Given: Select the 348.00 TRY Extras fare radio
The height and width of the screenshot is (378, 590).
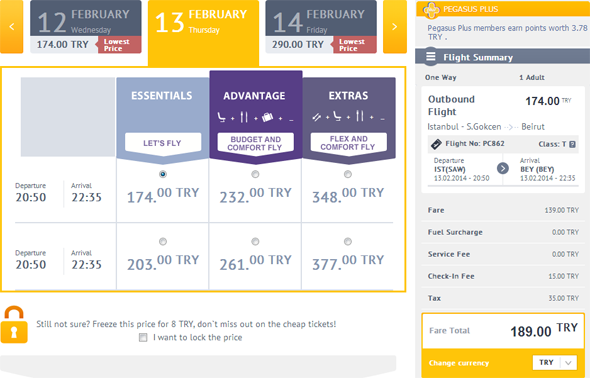Looking at the screenshot, I should click(348, 174).
